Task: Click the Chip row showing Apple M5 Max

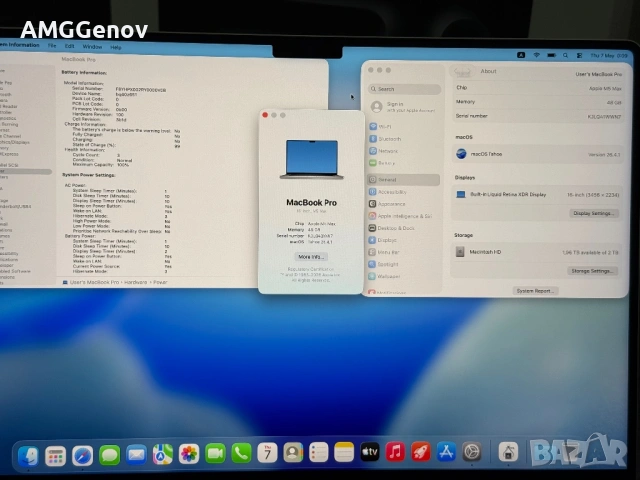Action: [539, 88]
